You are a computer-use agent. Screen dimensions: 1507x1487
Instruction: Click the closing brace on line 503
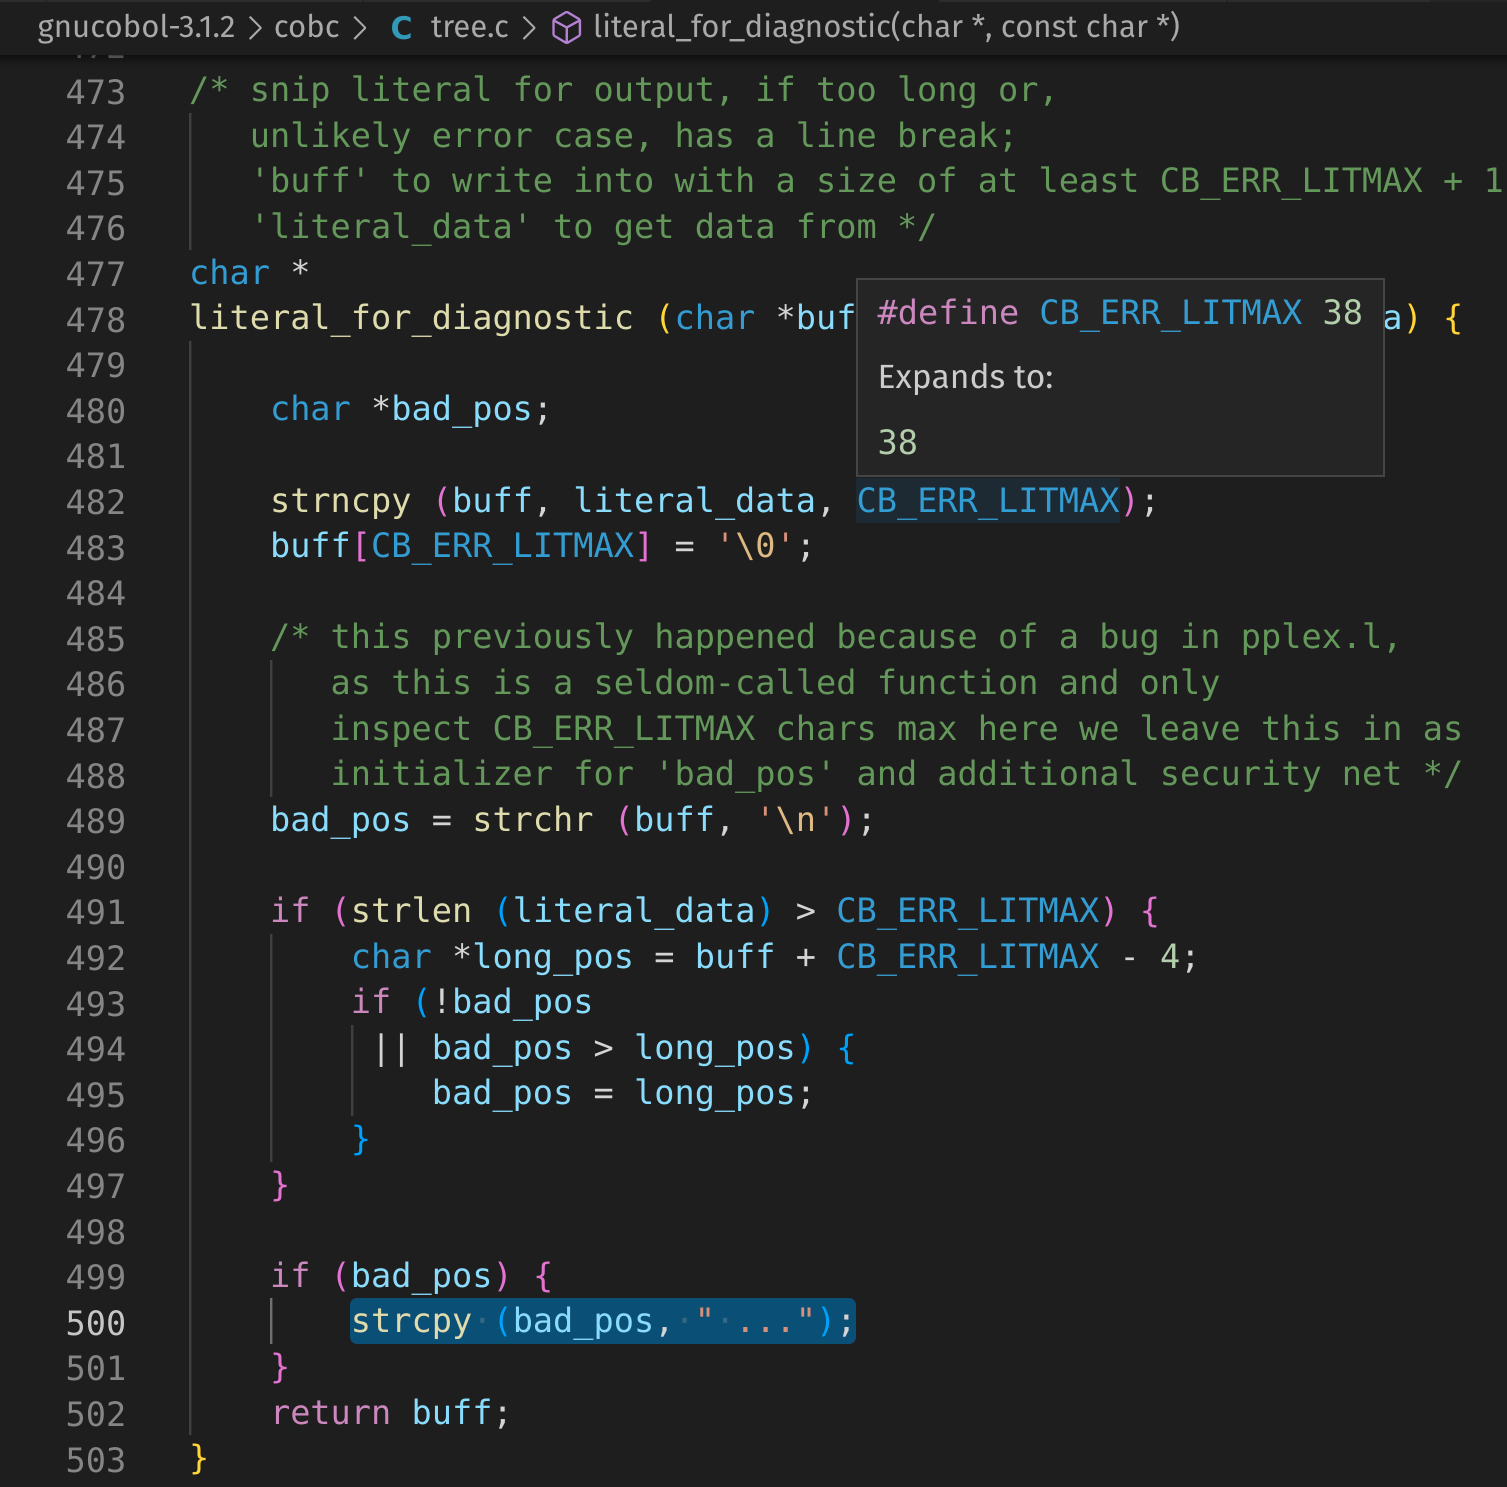point(198,1459)
